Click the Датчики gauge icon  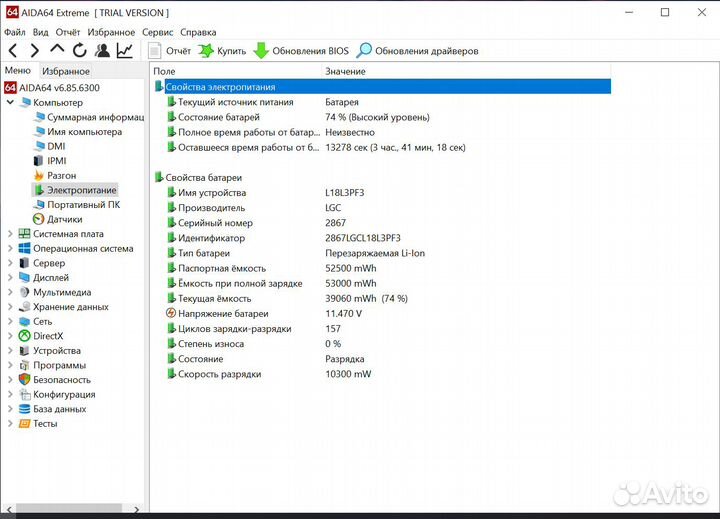point(39,219)
